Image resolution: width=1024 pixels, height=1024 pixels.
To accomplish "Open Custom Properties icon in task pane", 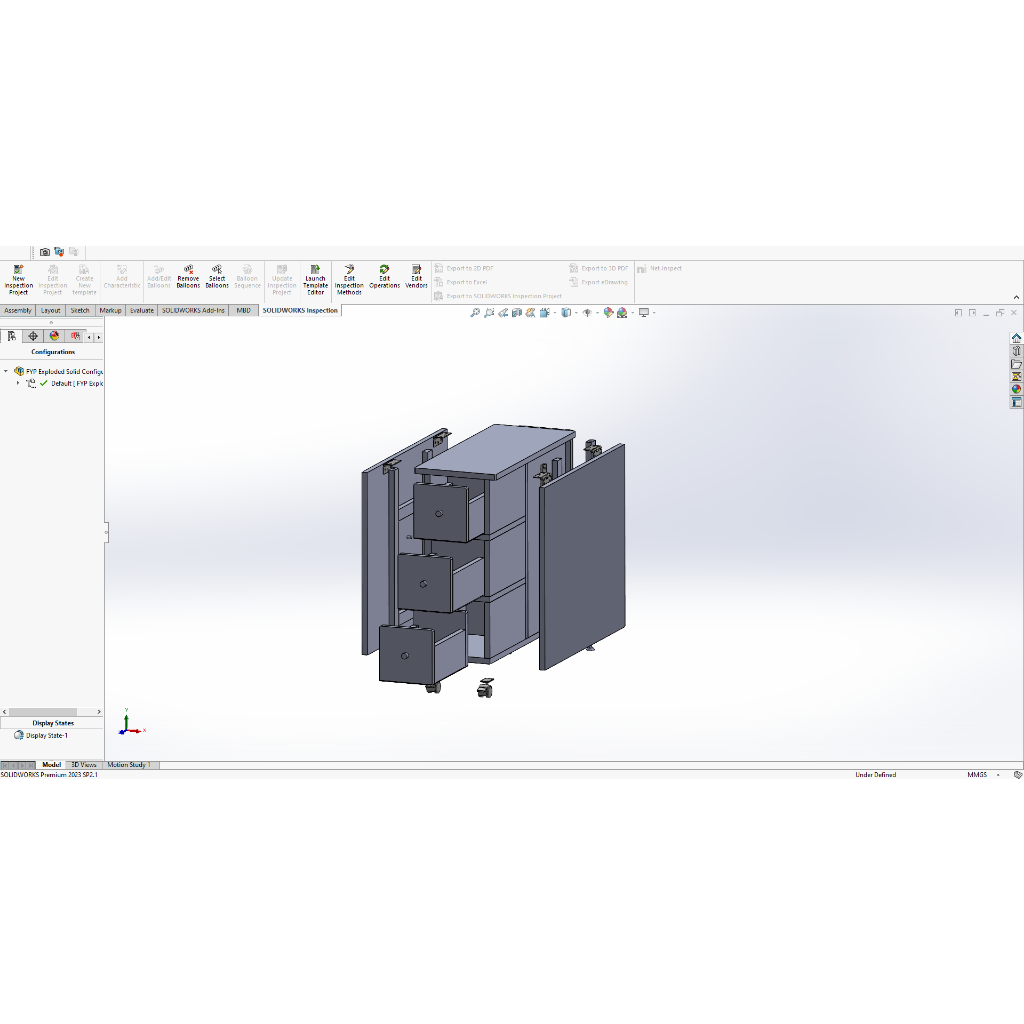I will pos(1016,402).
